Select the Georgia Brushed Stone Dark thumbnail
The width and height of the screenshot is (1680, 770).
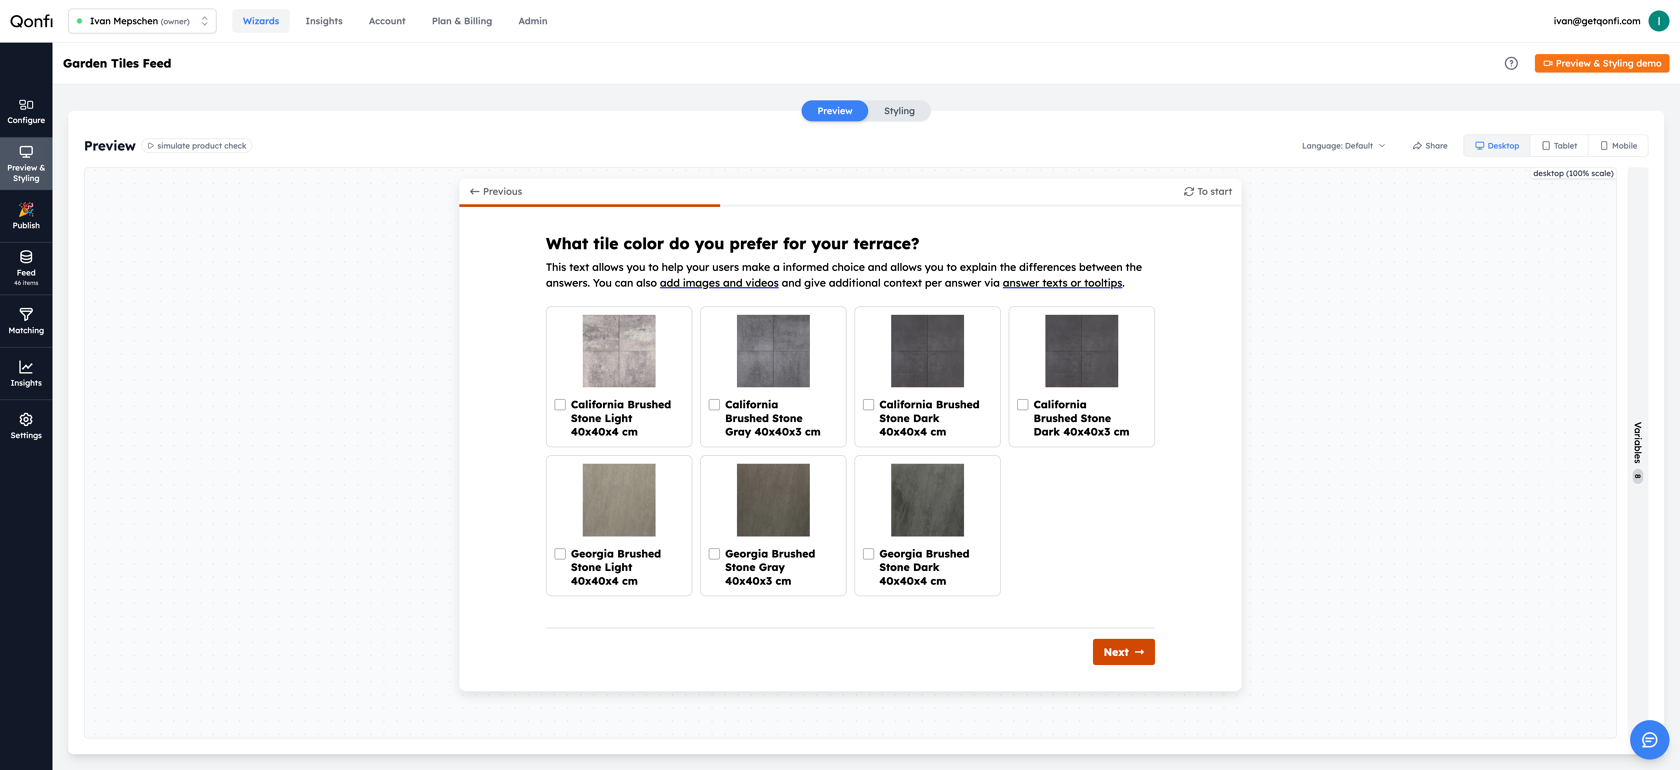click(x=927, y=500)
